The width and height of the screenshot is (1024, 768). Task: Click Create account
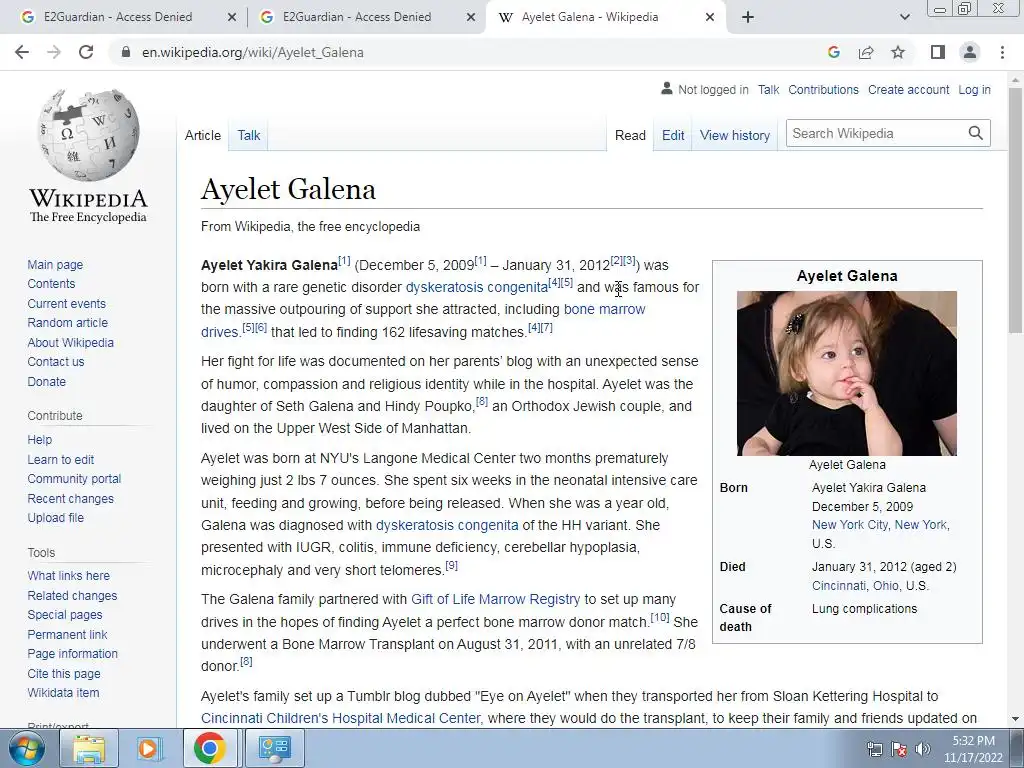pyautogui.click(x=908, y=89)
